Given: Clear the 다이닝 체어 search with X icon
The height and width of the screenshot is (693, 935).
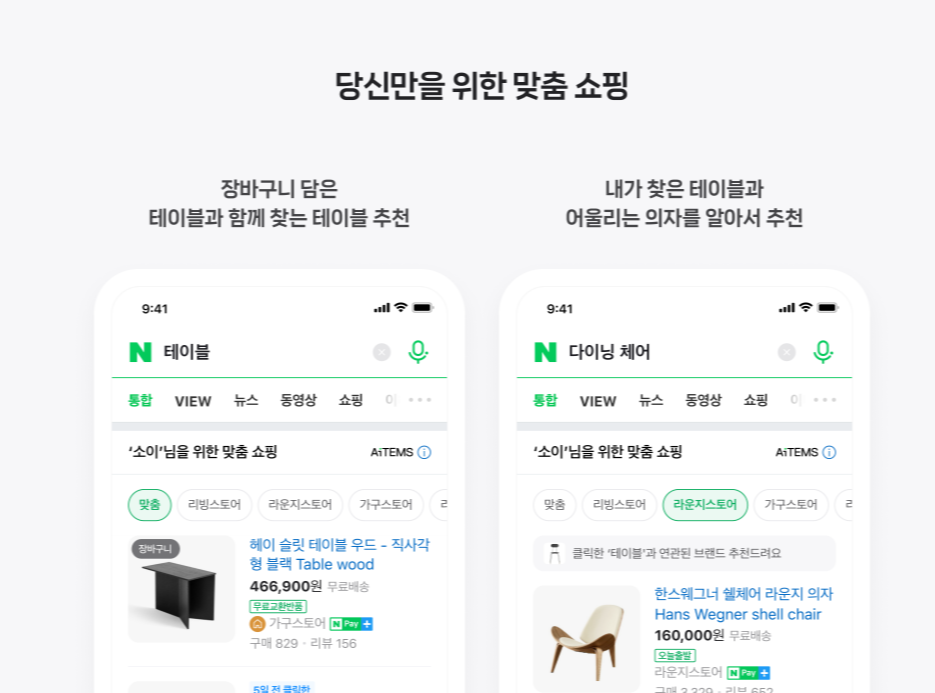Looking at the screenshot, I should point(787,352).
